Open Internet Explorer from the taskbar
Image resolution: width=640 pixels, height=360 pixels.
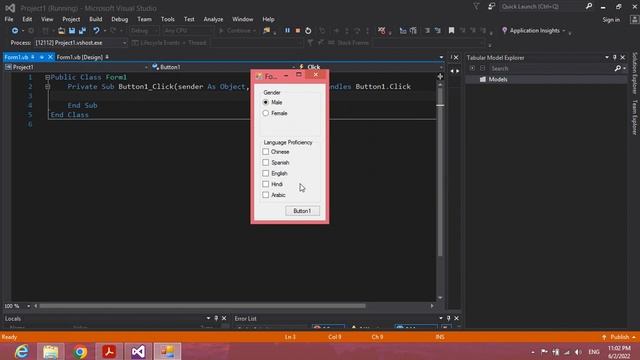tap(21, 351)
